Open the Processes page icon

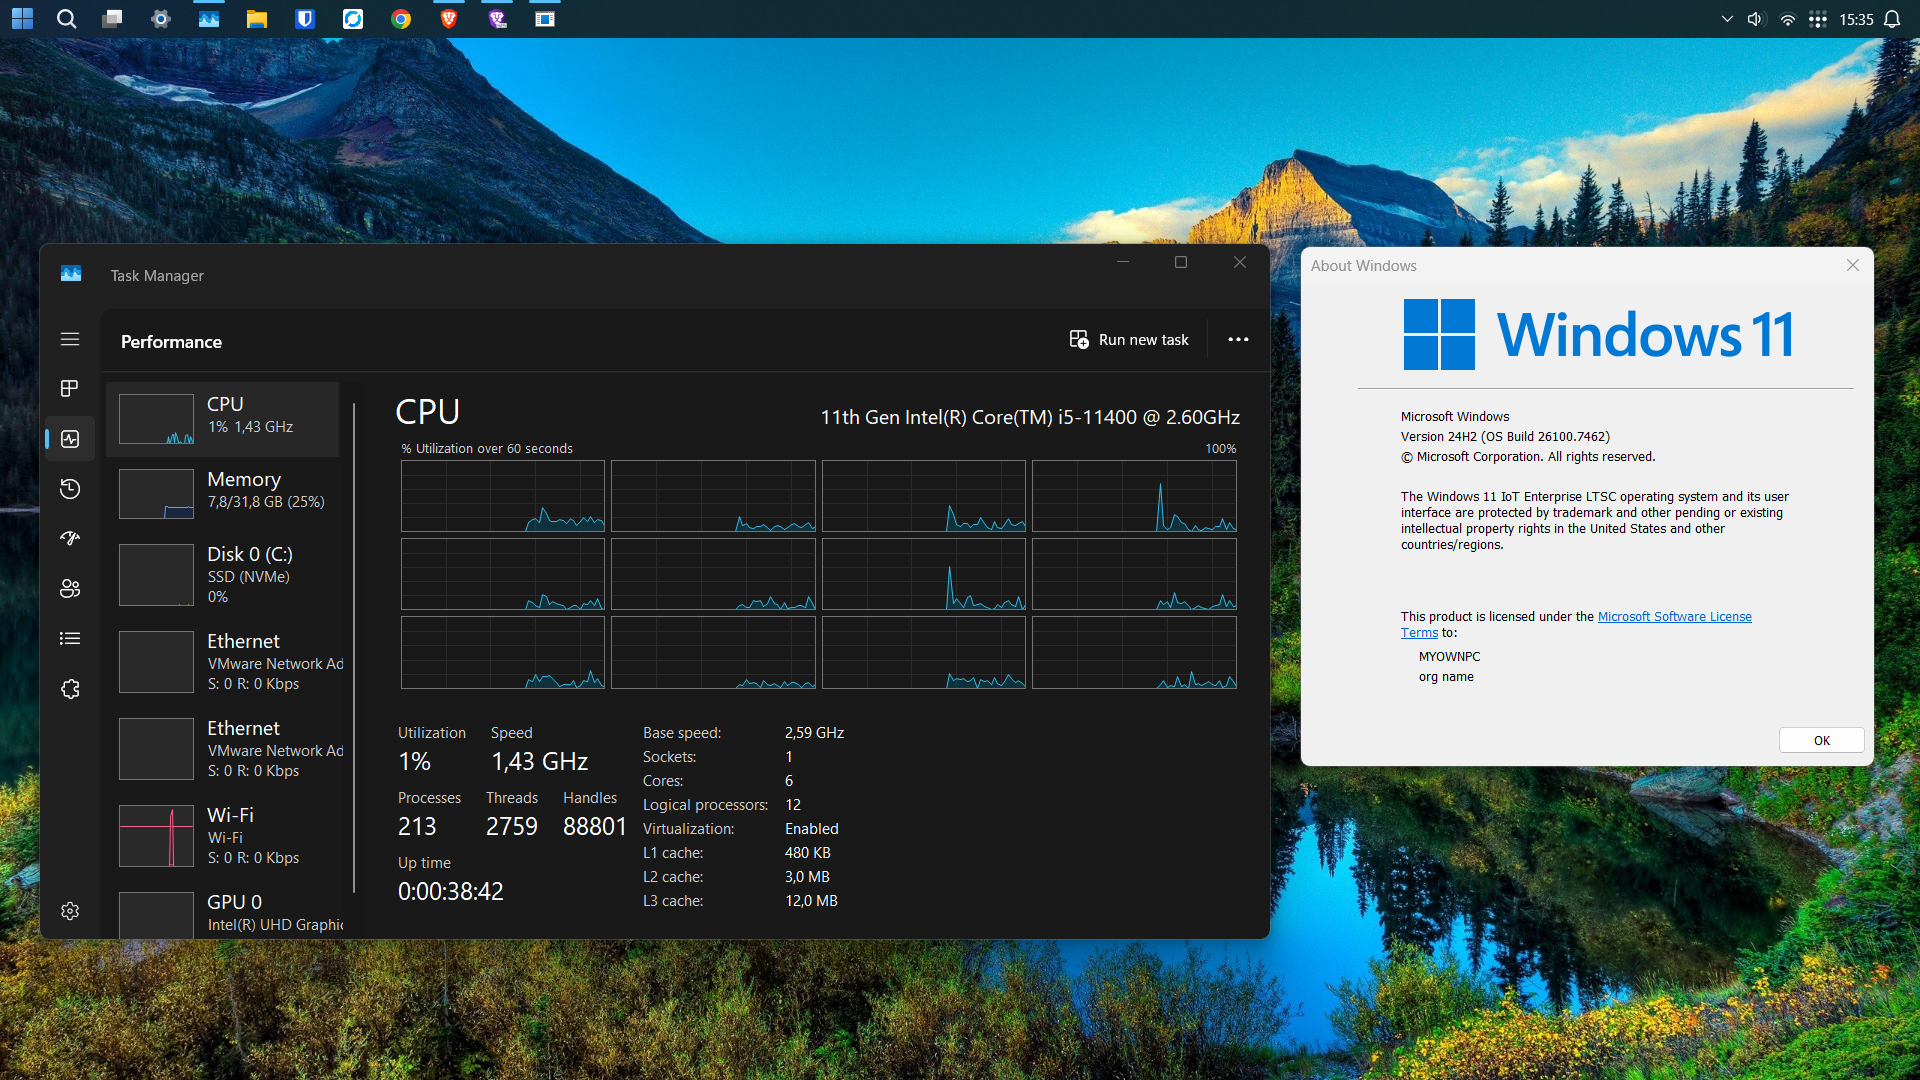[70, 388]
